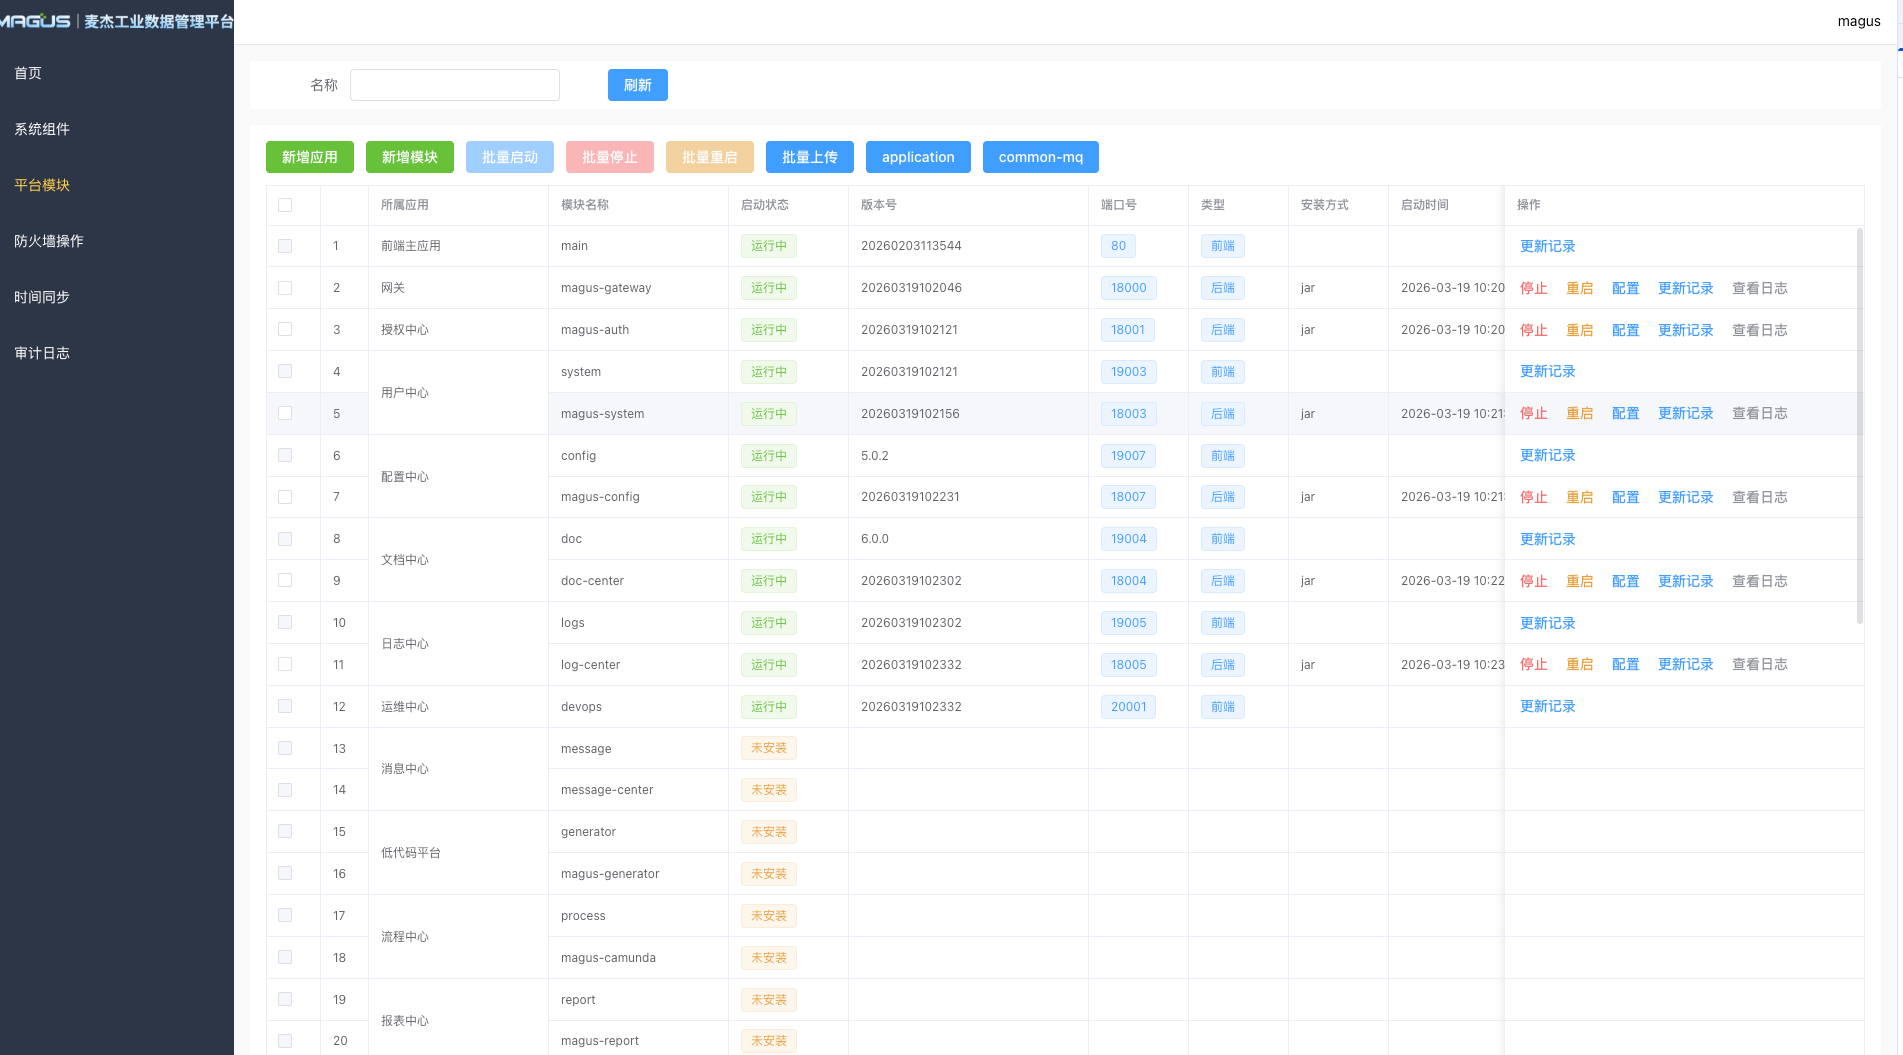Click port tag 18000 for magus-gateway

click(1129, 288)
